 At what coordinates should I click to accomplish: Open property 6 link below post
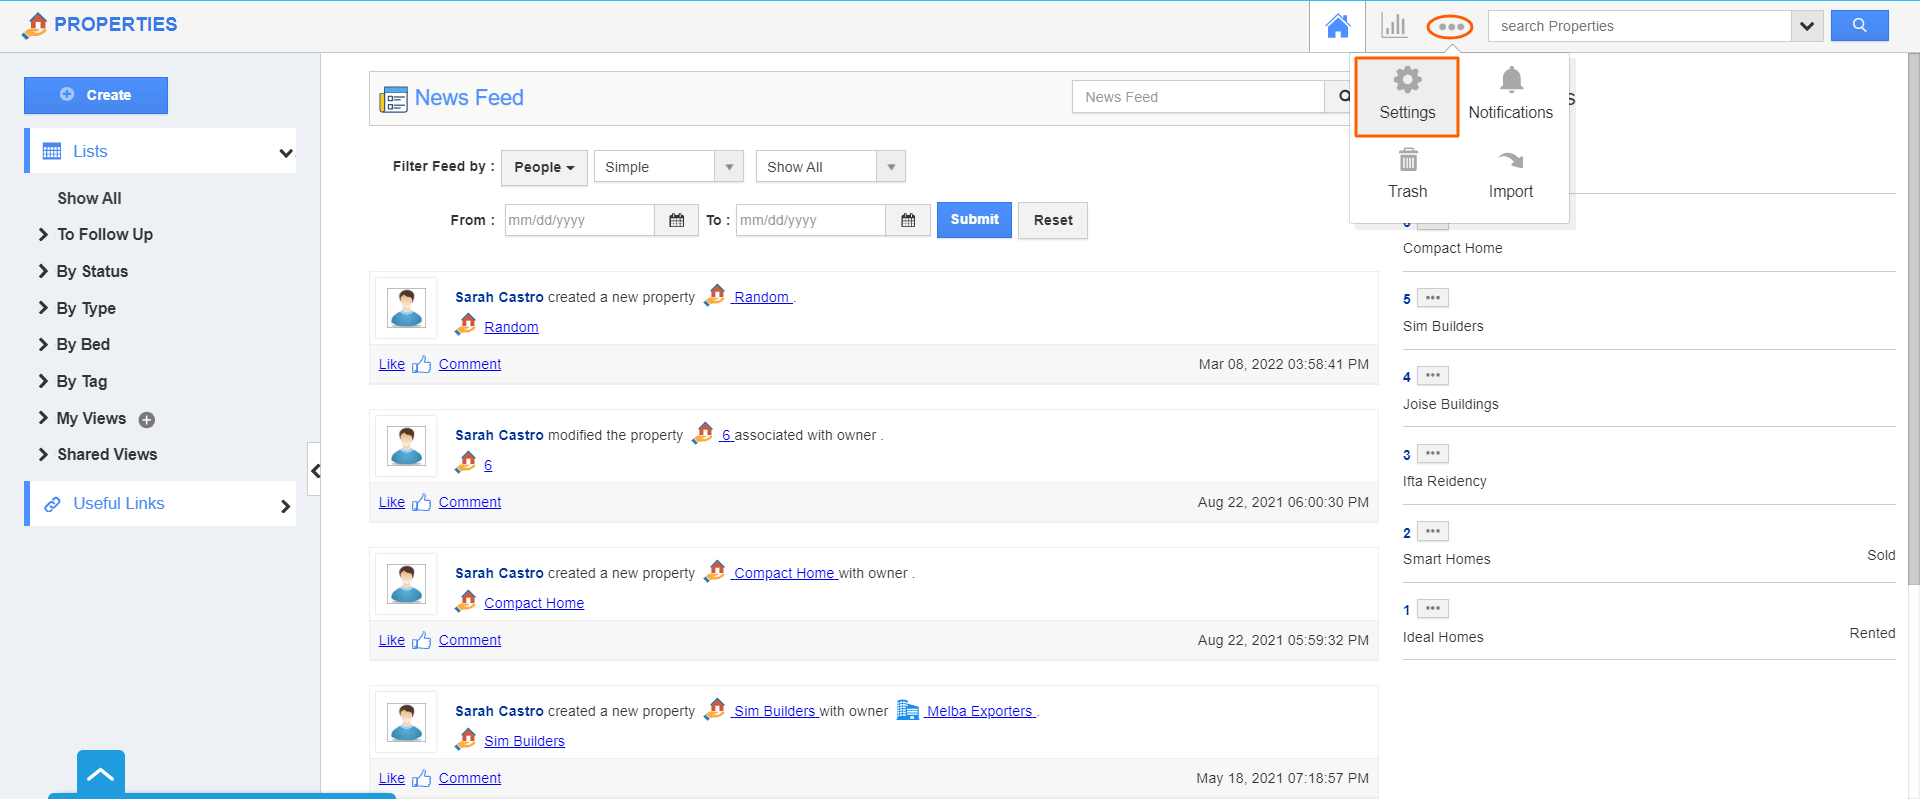point(488,465)
